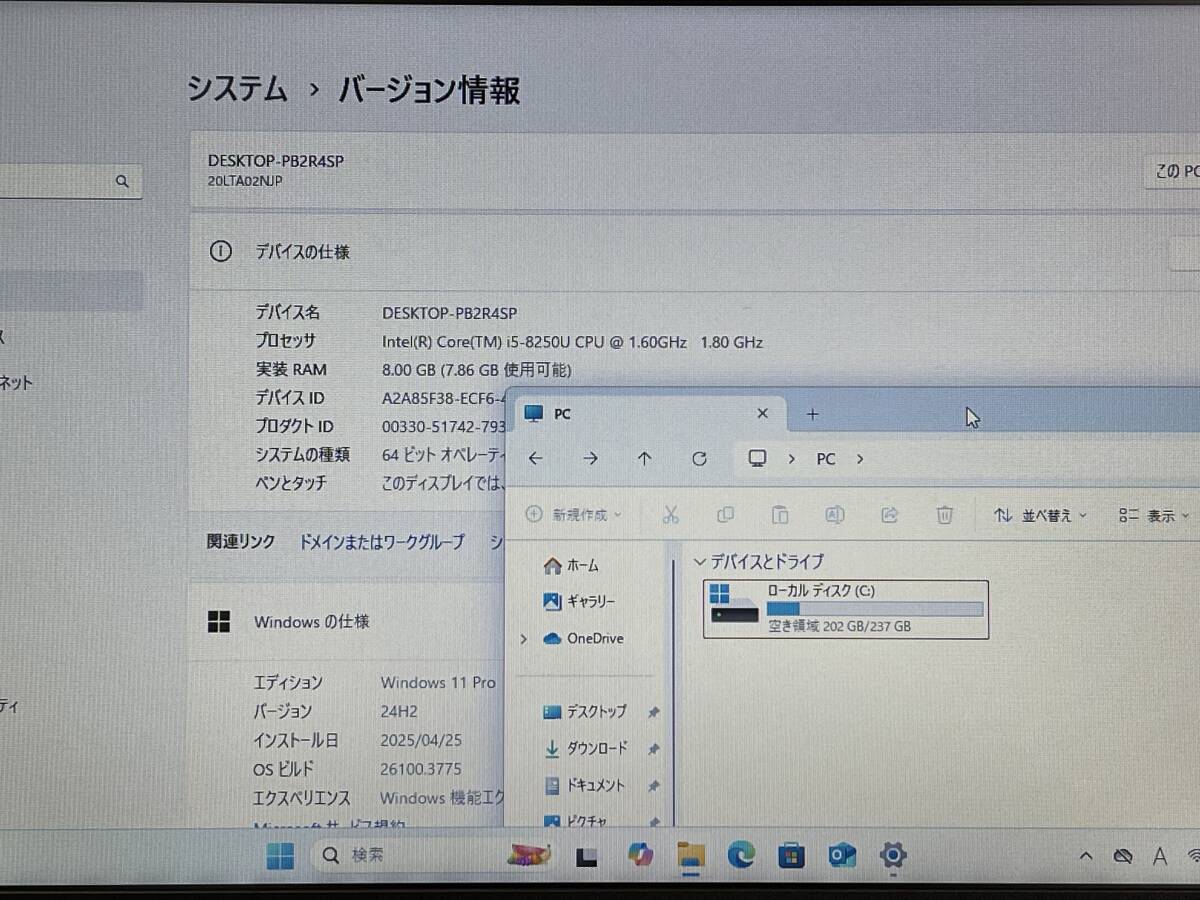Open ドキュメント quick access folder
This screenshot has width=1200, height=900.
click(x=585, y=785)
